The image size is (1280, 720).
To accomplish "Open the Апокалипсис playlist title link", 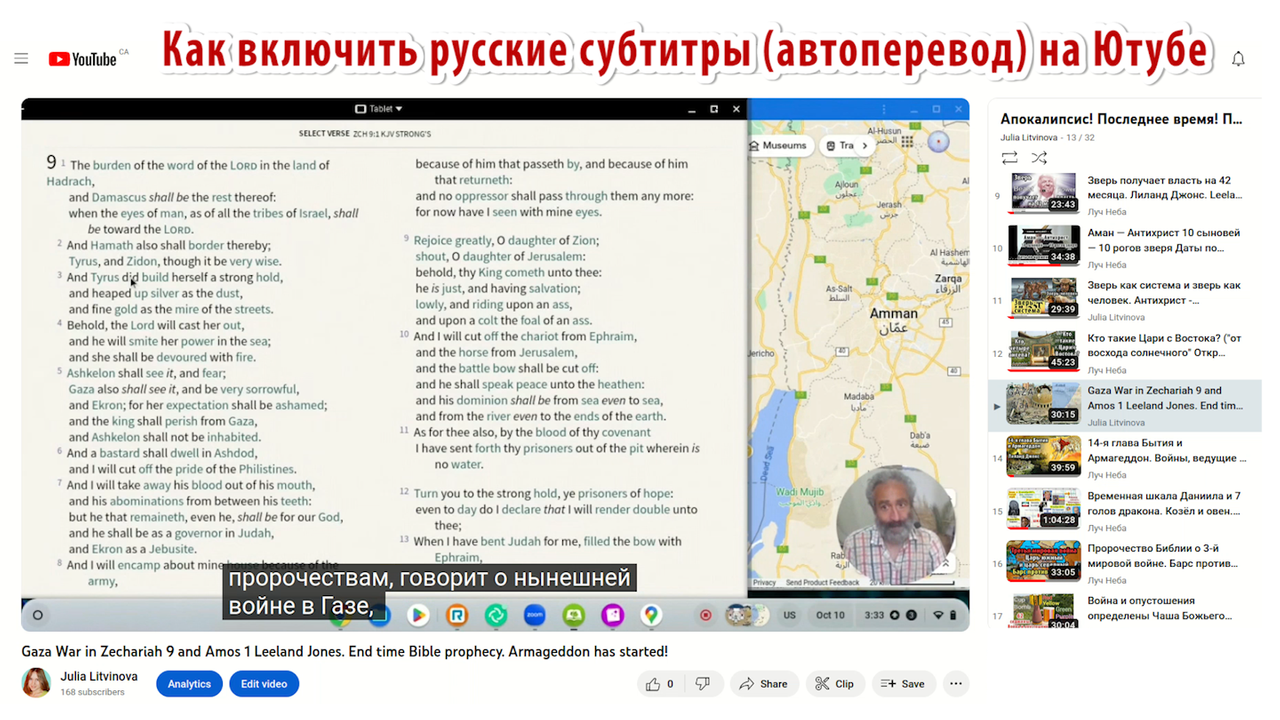I will 1121,119.
